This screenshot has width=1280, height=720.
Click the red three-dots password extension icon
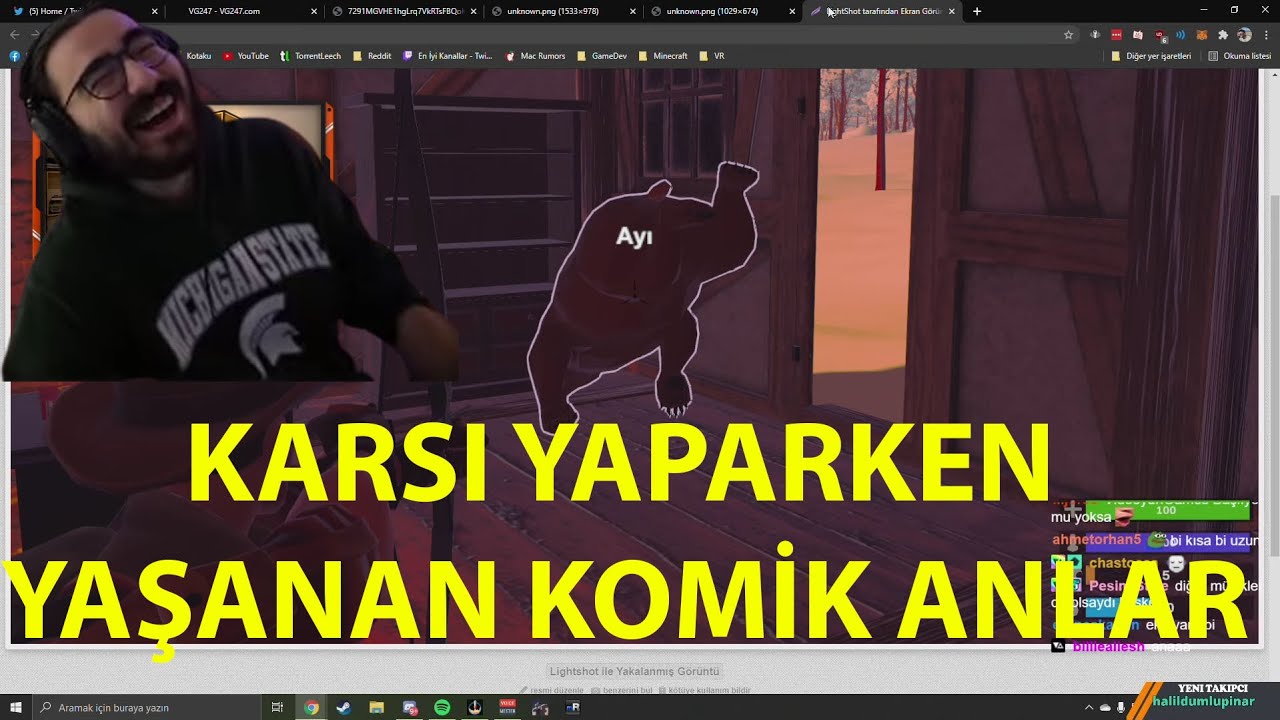(1117, 34)
